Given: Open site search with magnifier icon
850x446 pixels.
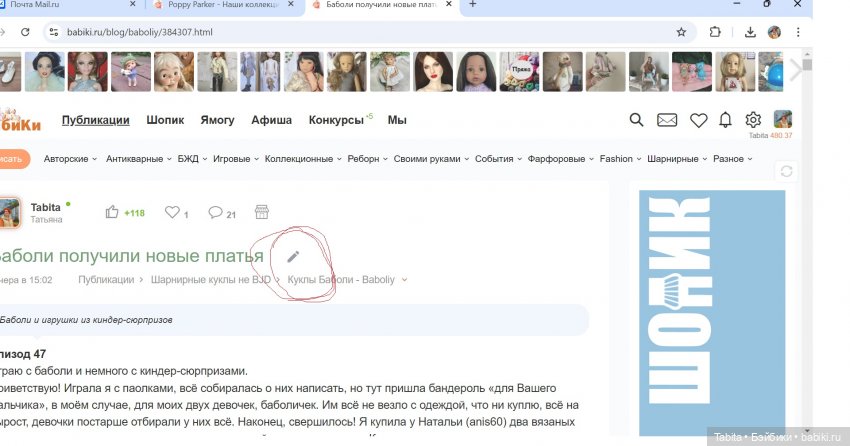Looking at the screenshot, I should click(x=636, y=120).
